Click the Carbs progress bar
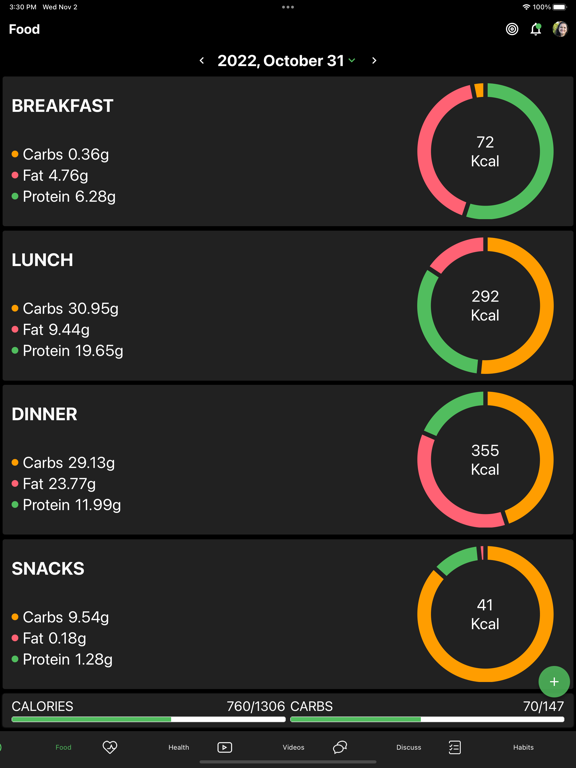 tap(427, 720)
